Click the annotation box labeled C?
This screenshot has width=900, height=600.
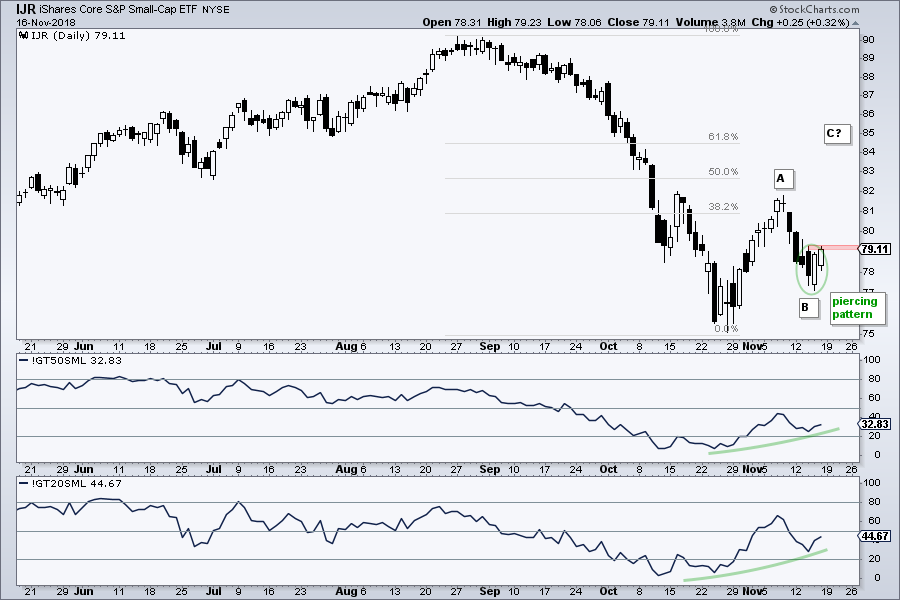(x=835, y=134)
